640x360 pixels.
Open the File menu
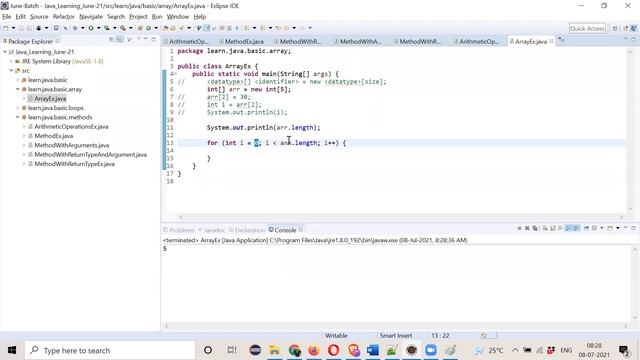[7, 17]
